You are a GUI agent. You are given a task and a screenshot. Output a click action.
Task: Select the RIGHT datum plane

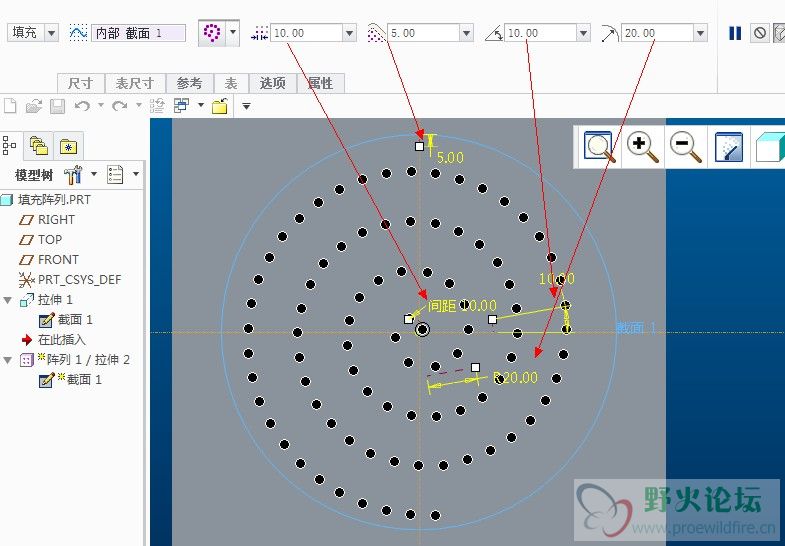[56, 220]
